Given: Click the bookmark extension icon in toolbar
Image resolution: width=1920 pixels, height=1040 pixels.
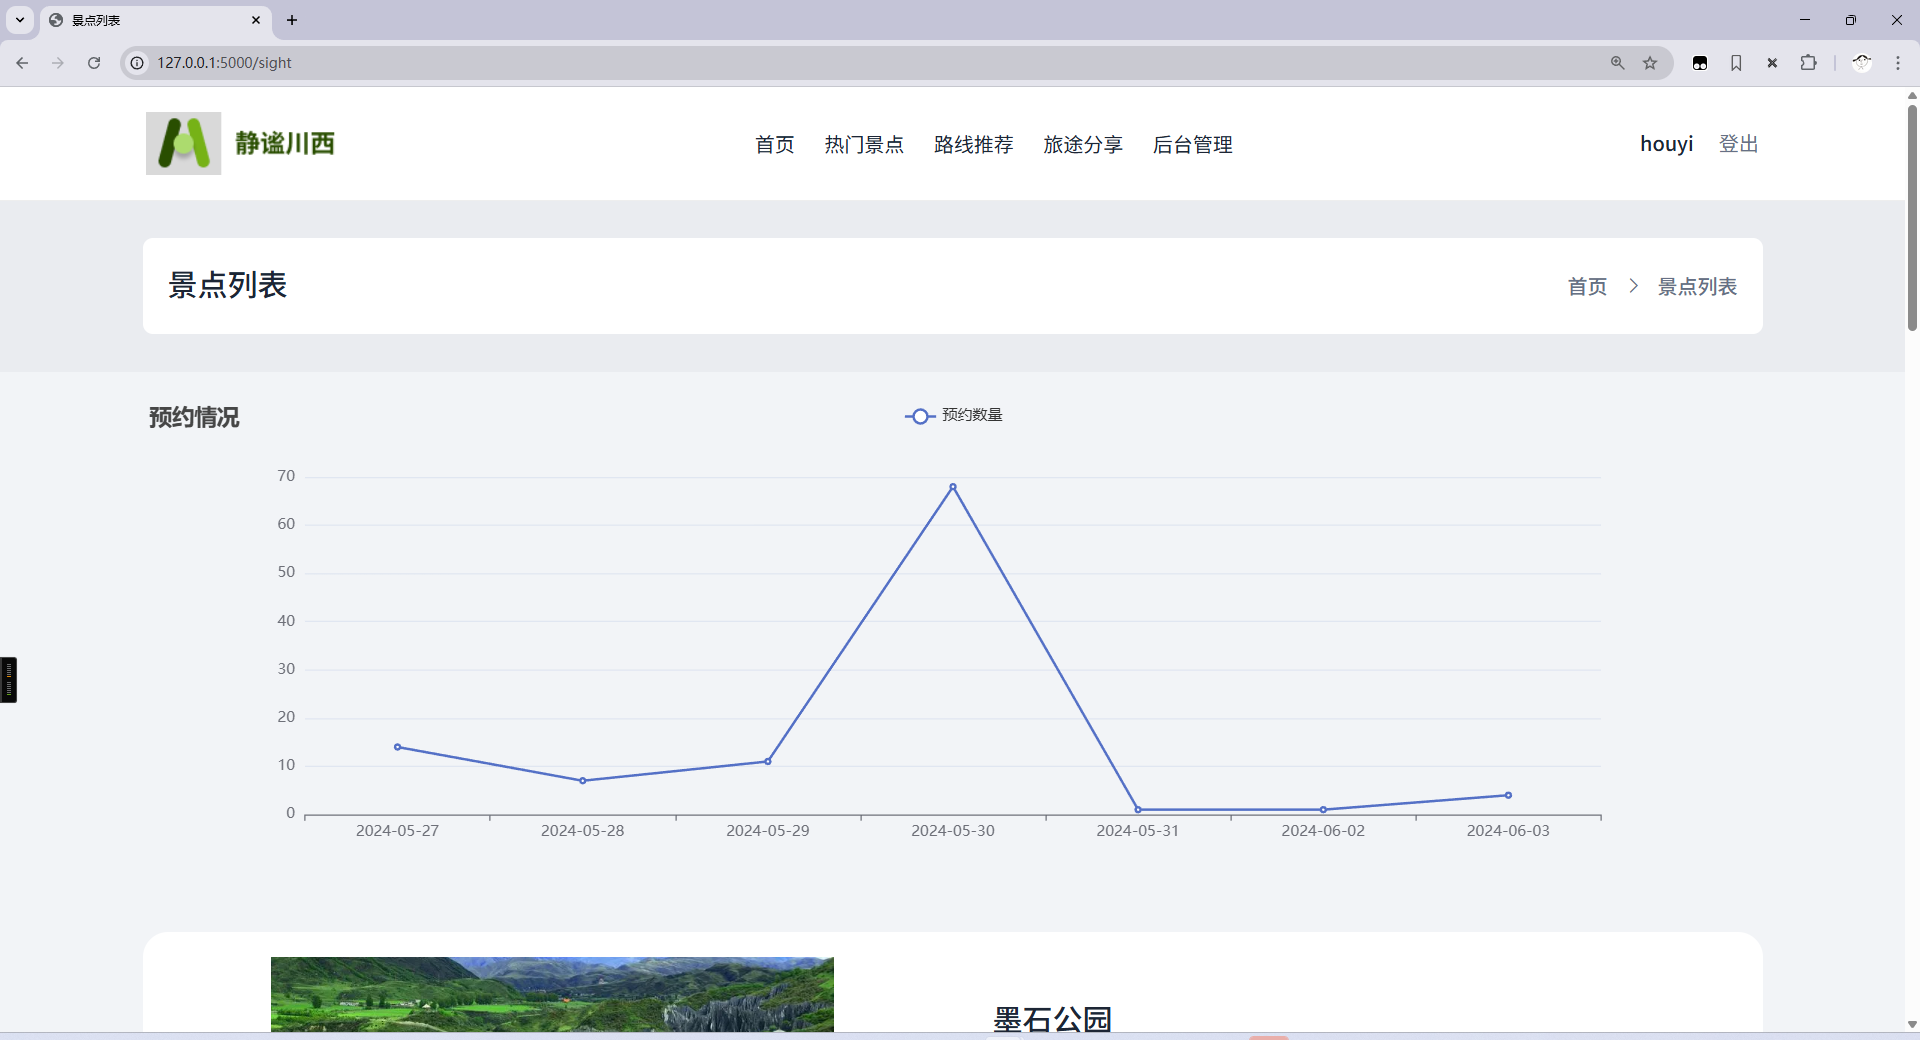Looking at the screenshot, I should tap(1736, 63).
